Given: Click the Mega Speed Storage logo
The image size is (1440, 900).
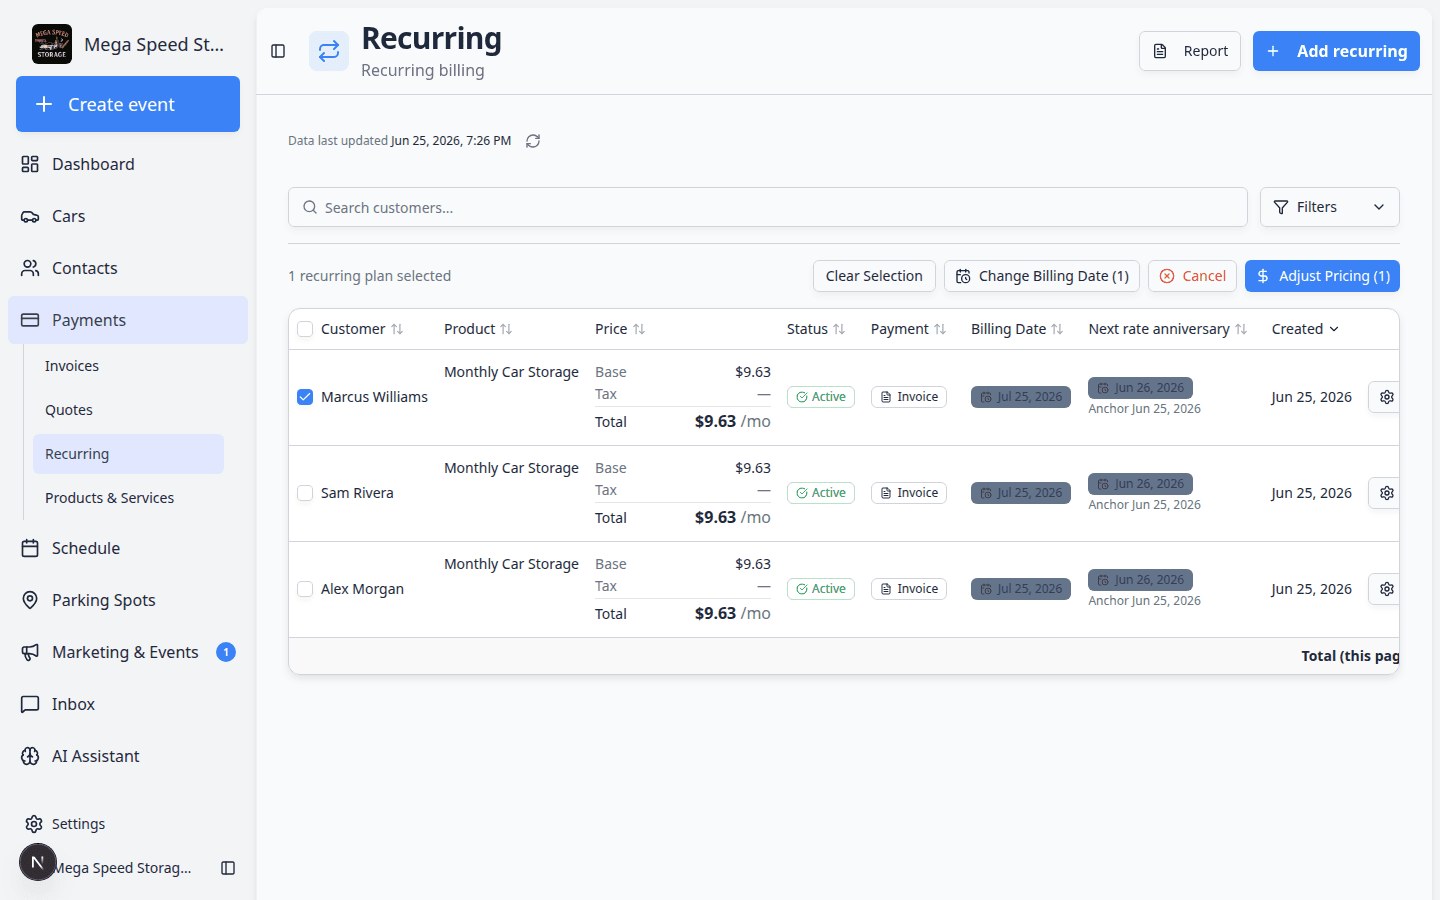Looking at the screenshot, I should (52, 44).
